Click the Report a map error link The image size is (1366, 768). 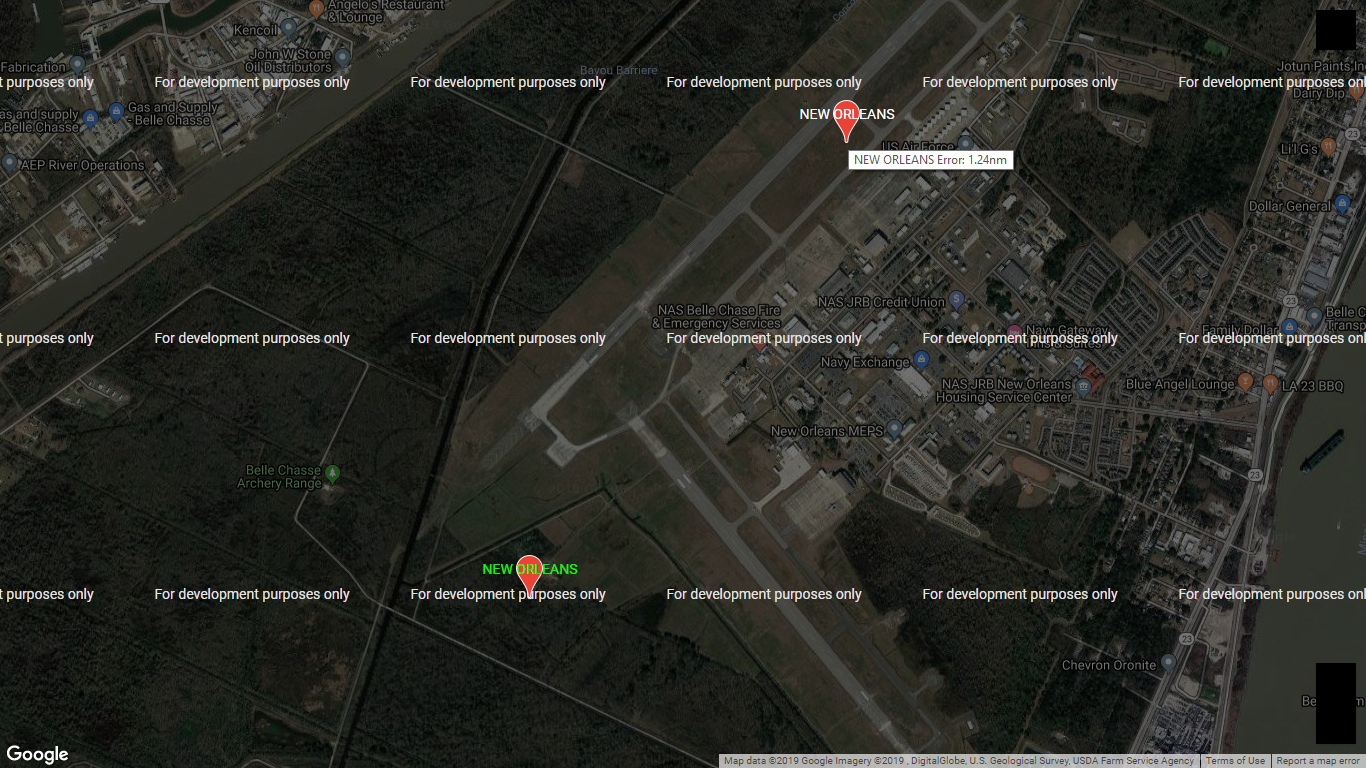[1318, 761]
